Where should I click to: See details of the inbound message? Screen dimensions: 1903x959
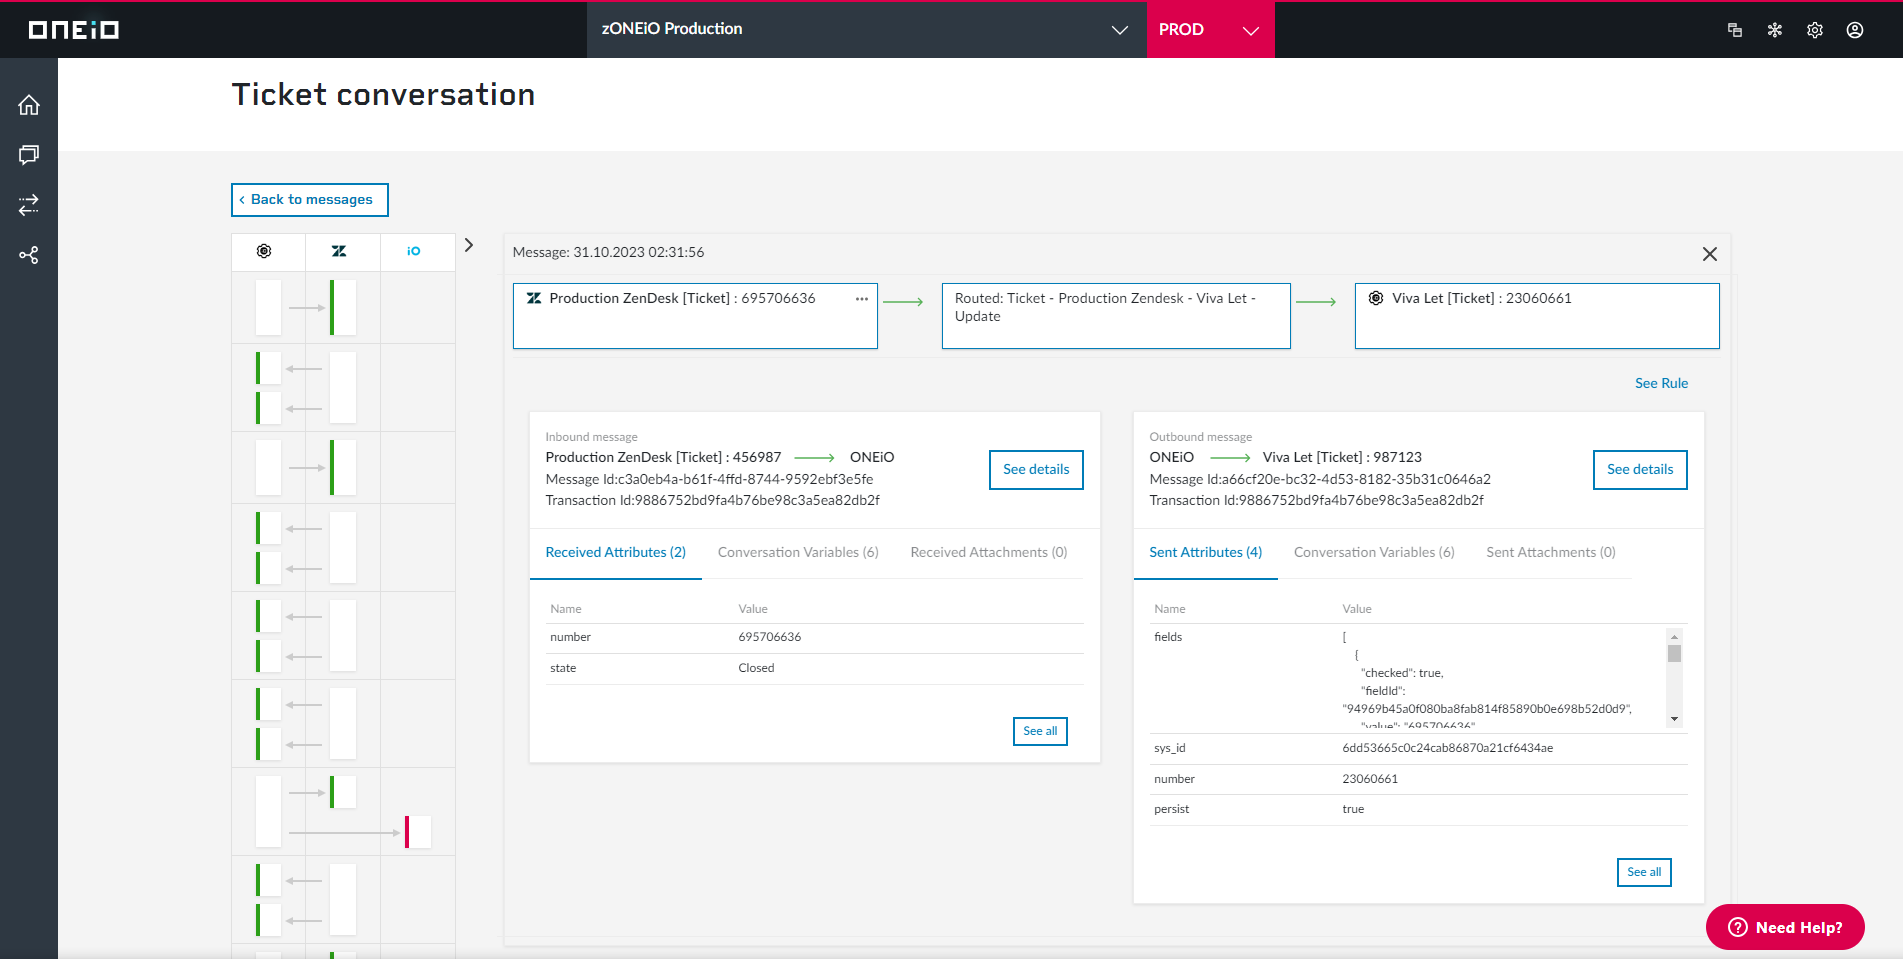pos(1036,470)
